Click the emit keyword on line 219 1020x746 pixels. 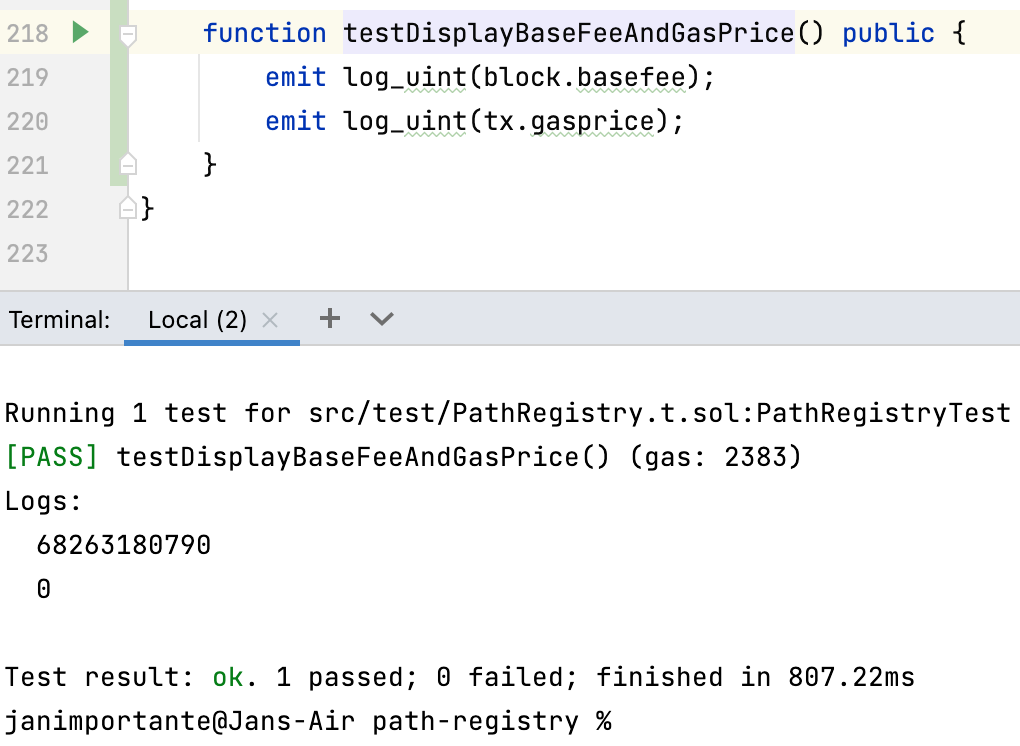click(x=295, y=77)
